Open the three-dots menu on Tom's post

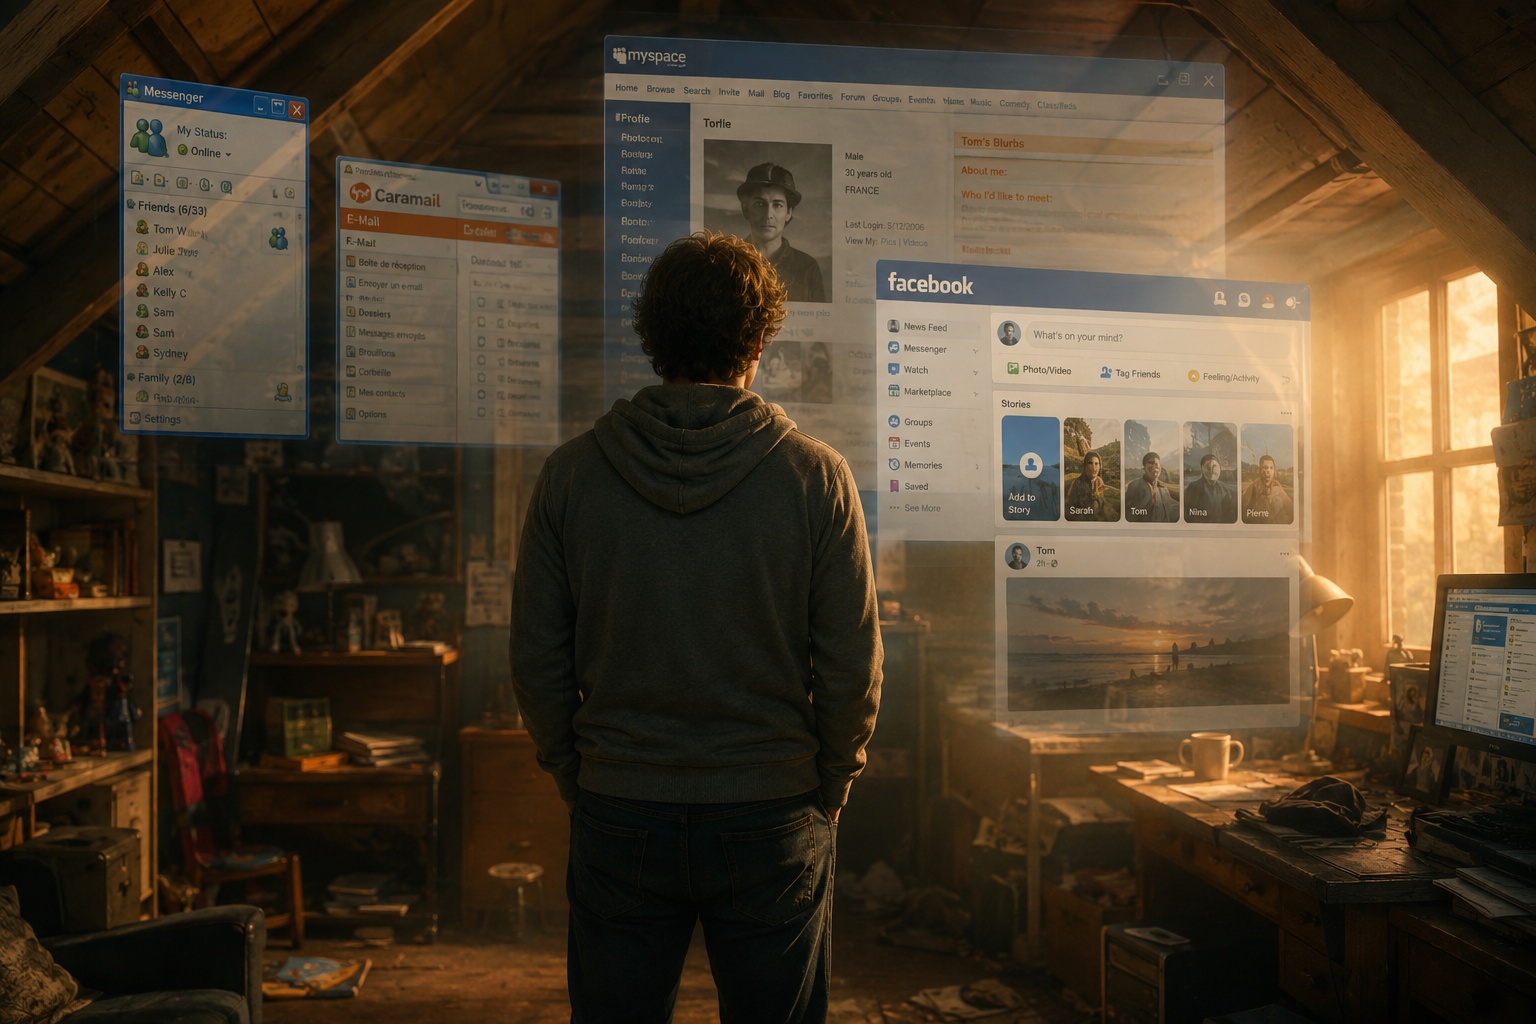[x=1285, y=553]
